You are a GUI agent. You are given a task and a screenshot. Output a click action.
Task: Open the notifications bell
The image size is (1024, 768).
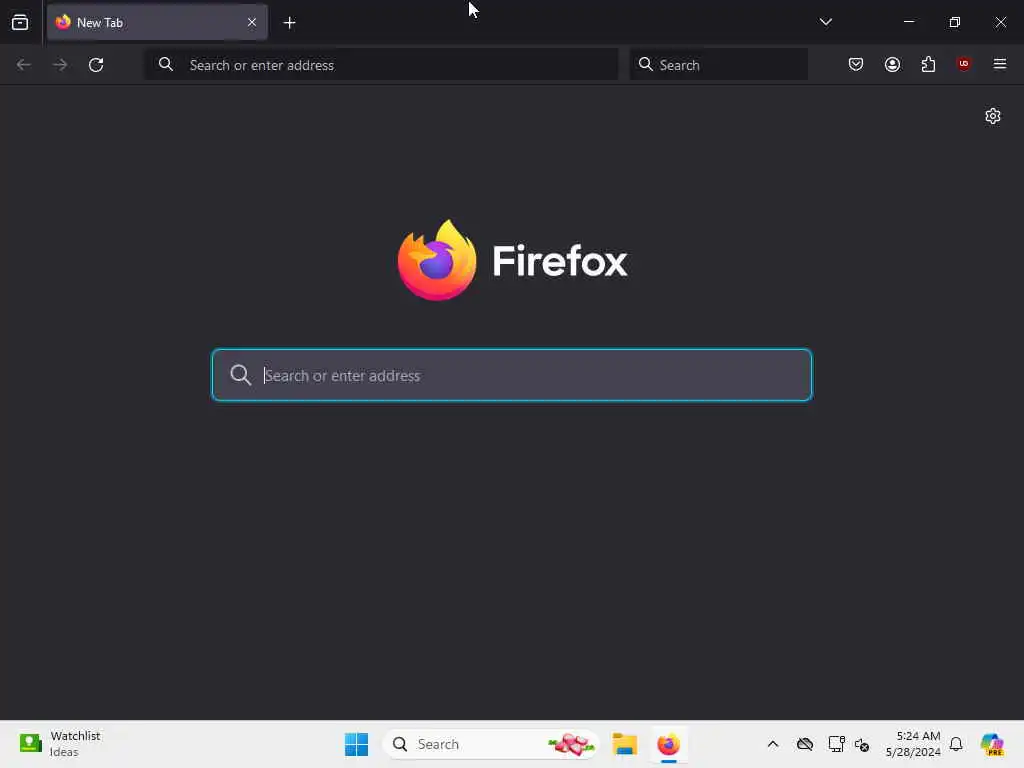click(956, 744)
